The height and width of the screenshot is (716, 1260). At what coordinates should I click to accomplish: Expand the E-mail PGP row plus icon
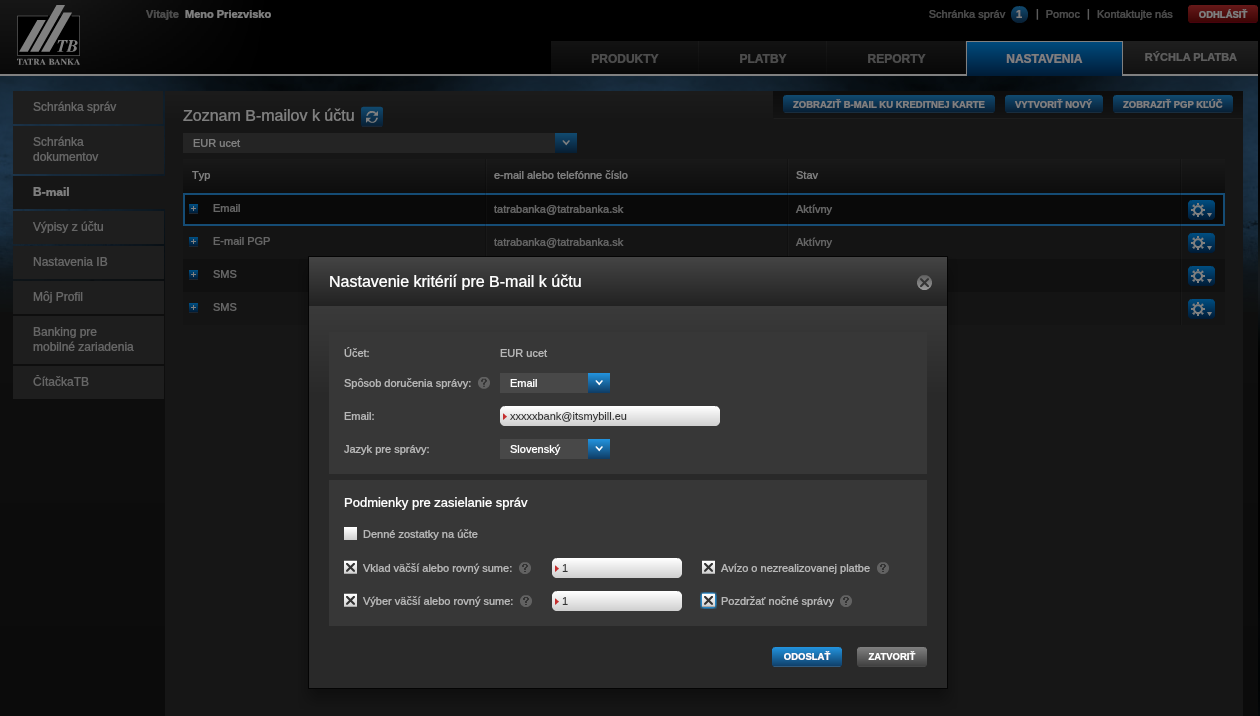tap(194, 242)
